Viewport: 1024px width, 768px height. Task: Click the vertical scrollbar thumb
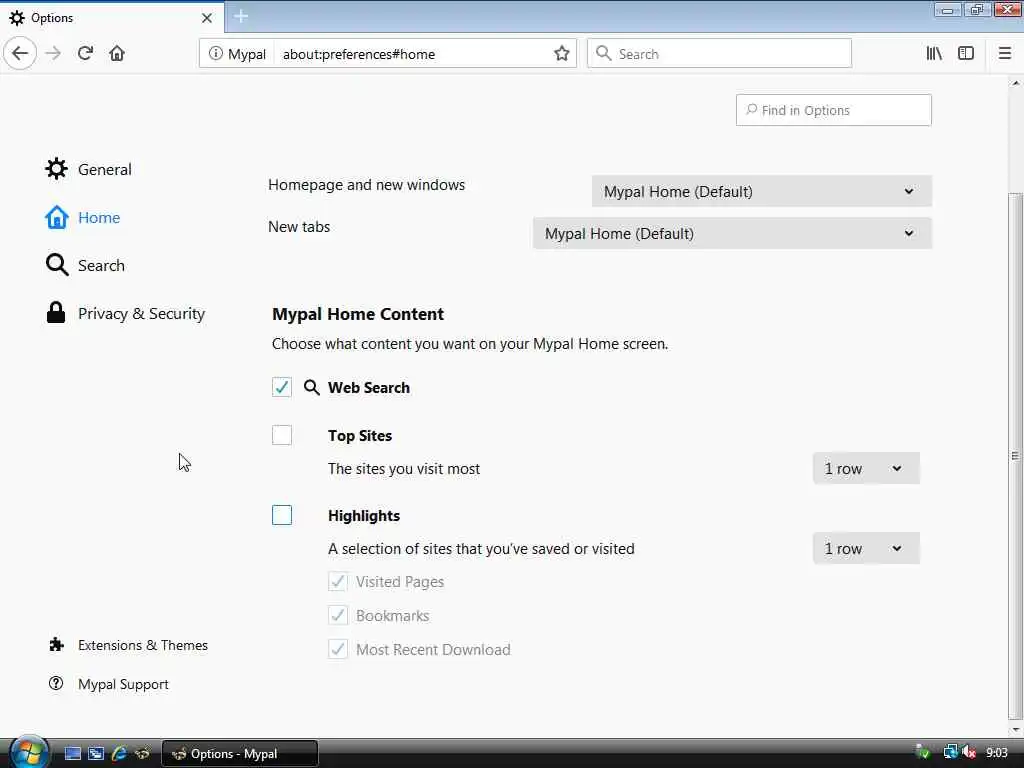1015,455
